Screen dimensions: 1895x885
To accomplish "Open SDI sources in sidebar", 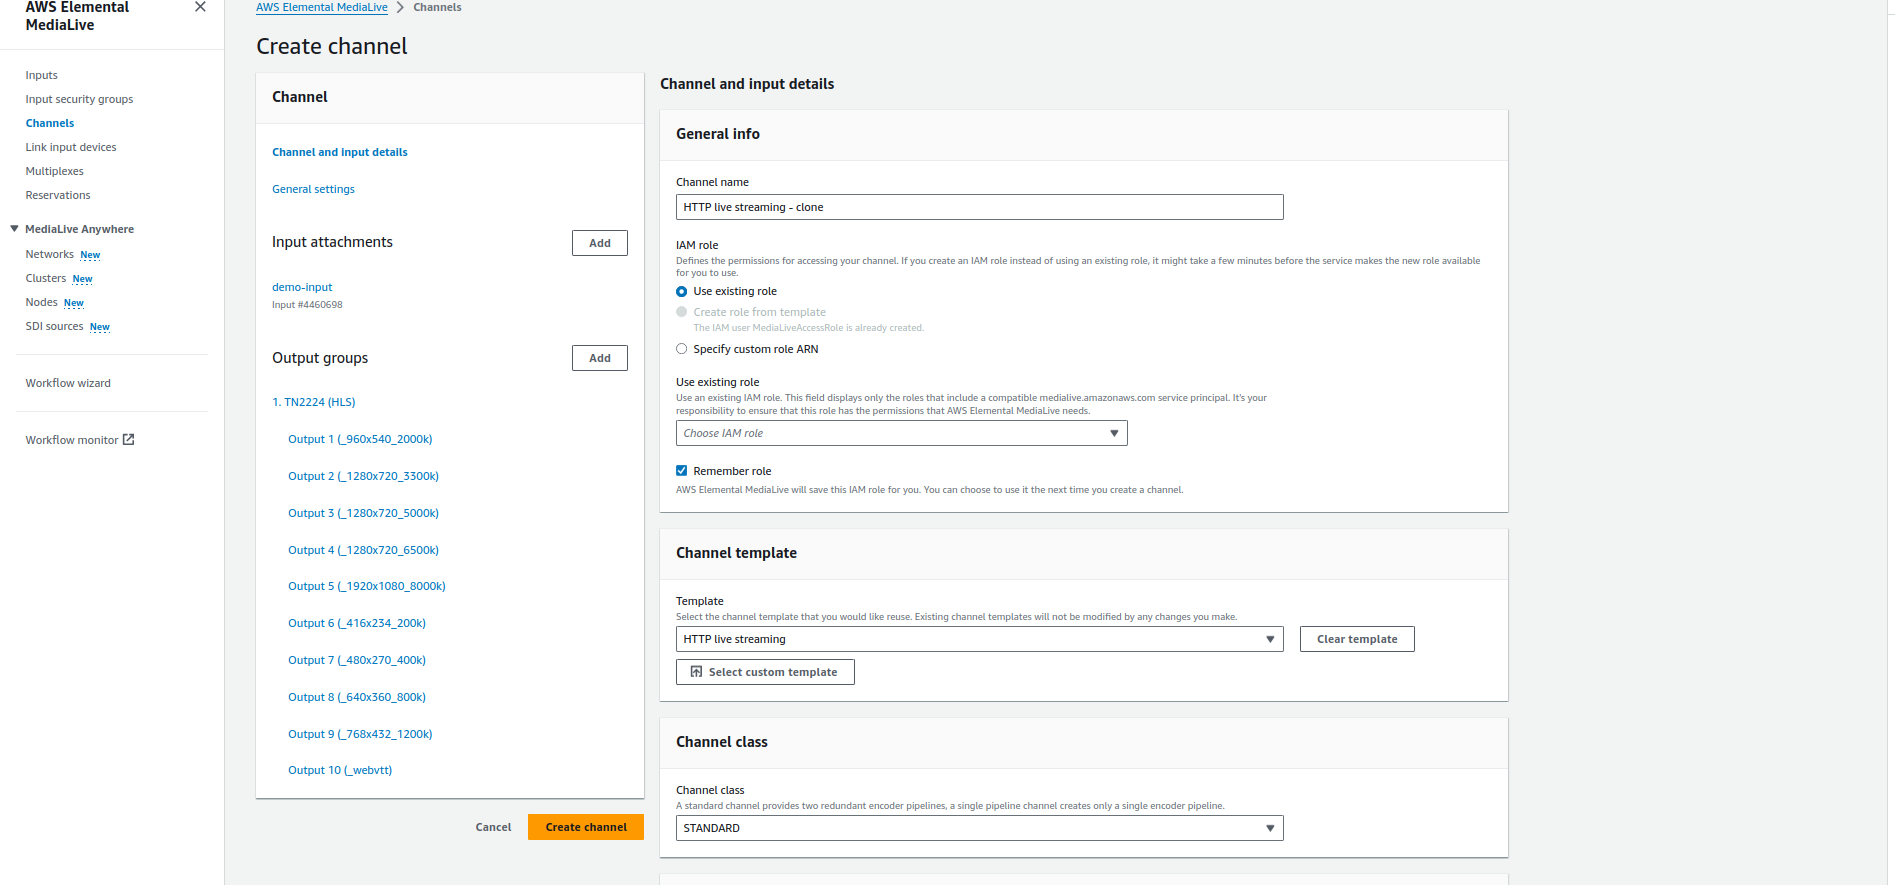I will click(x=55, y=326).
